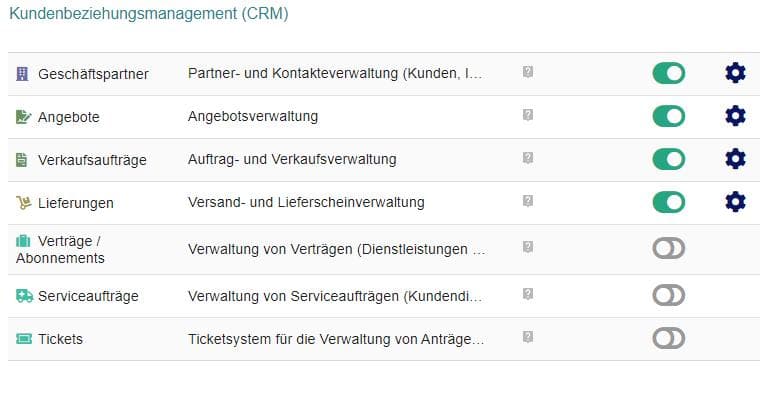Click help icon in Verträge / Abonnements row
768x409 pixels.
click(528, 247)
